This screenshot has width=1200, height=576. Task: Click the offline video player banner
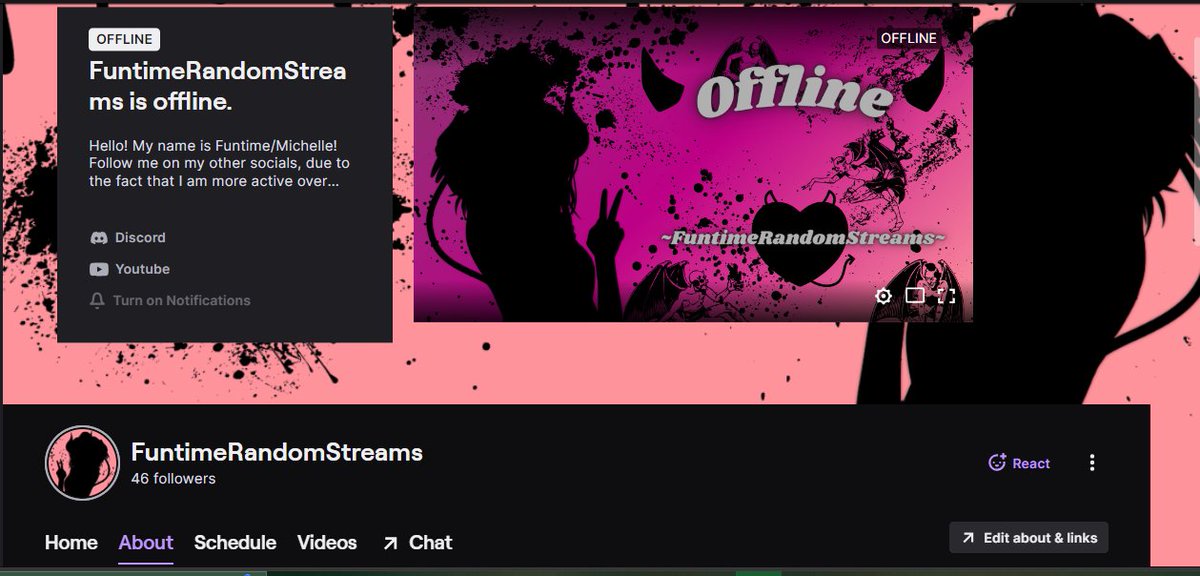(x=693, y=165)
